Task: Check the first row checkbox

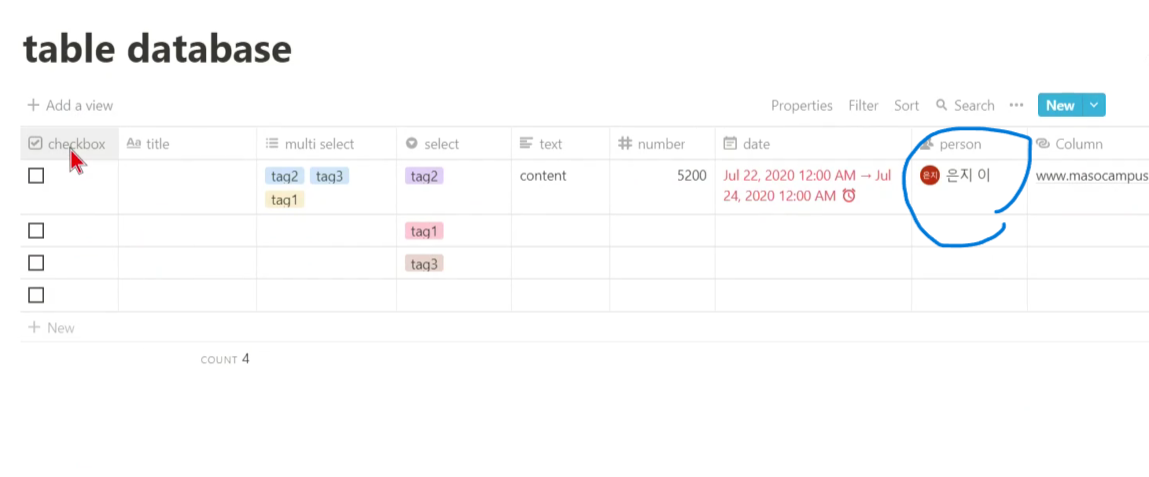Action: coord(36,176)
